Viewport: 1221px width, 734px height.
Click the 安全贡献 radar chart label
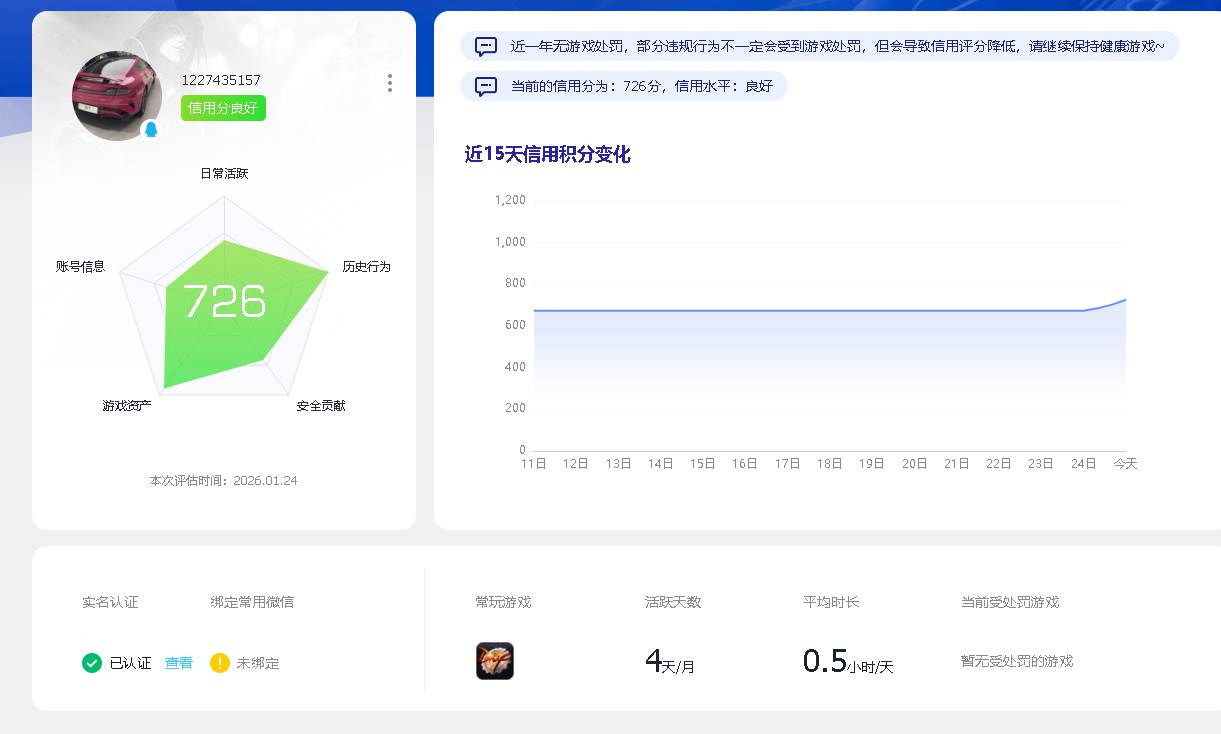point(318,408)
